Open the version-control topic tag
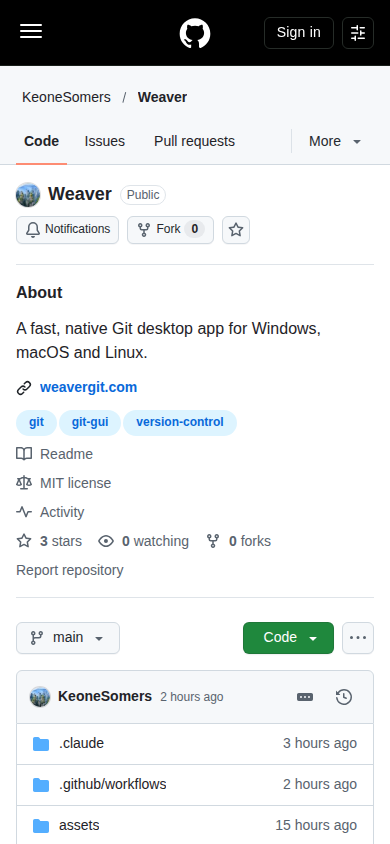Image resolution: width=390 pixels, height=844 pixels. [180, 423]
